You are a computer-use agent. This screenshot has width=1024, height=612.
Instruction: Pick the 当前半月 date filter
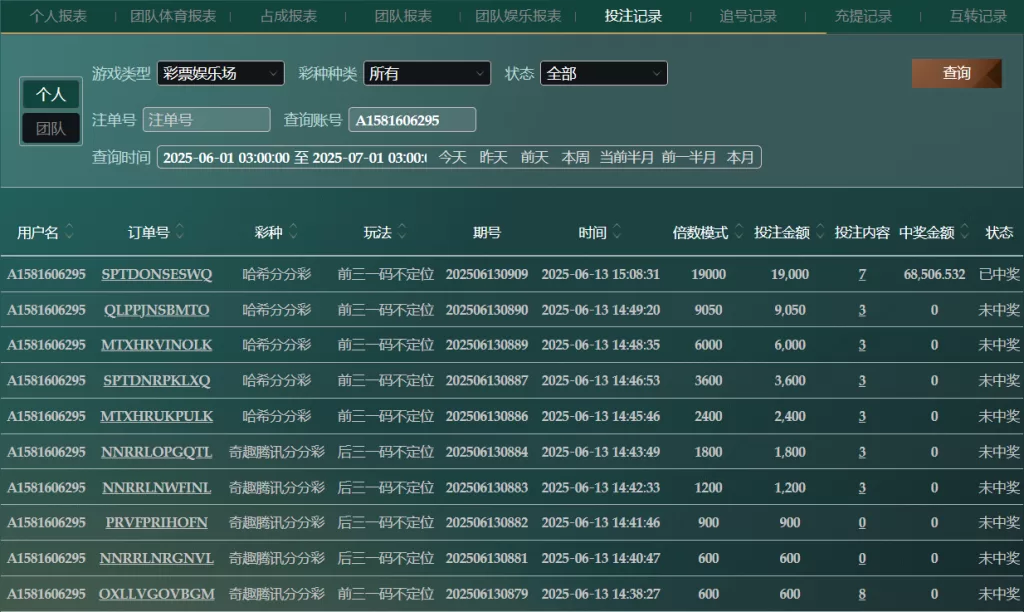pos(626,157)
